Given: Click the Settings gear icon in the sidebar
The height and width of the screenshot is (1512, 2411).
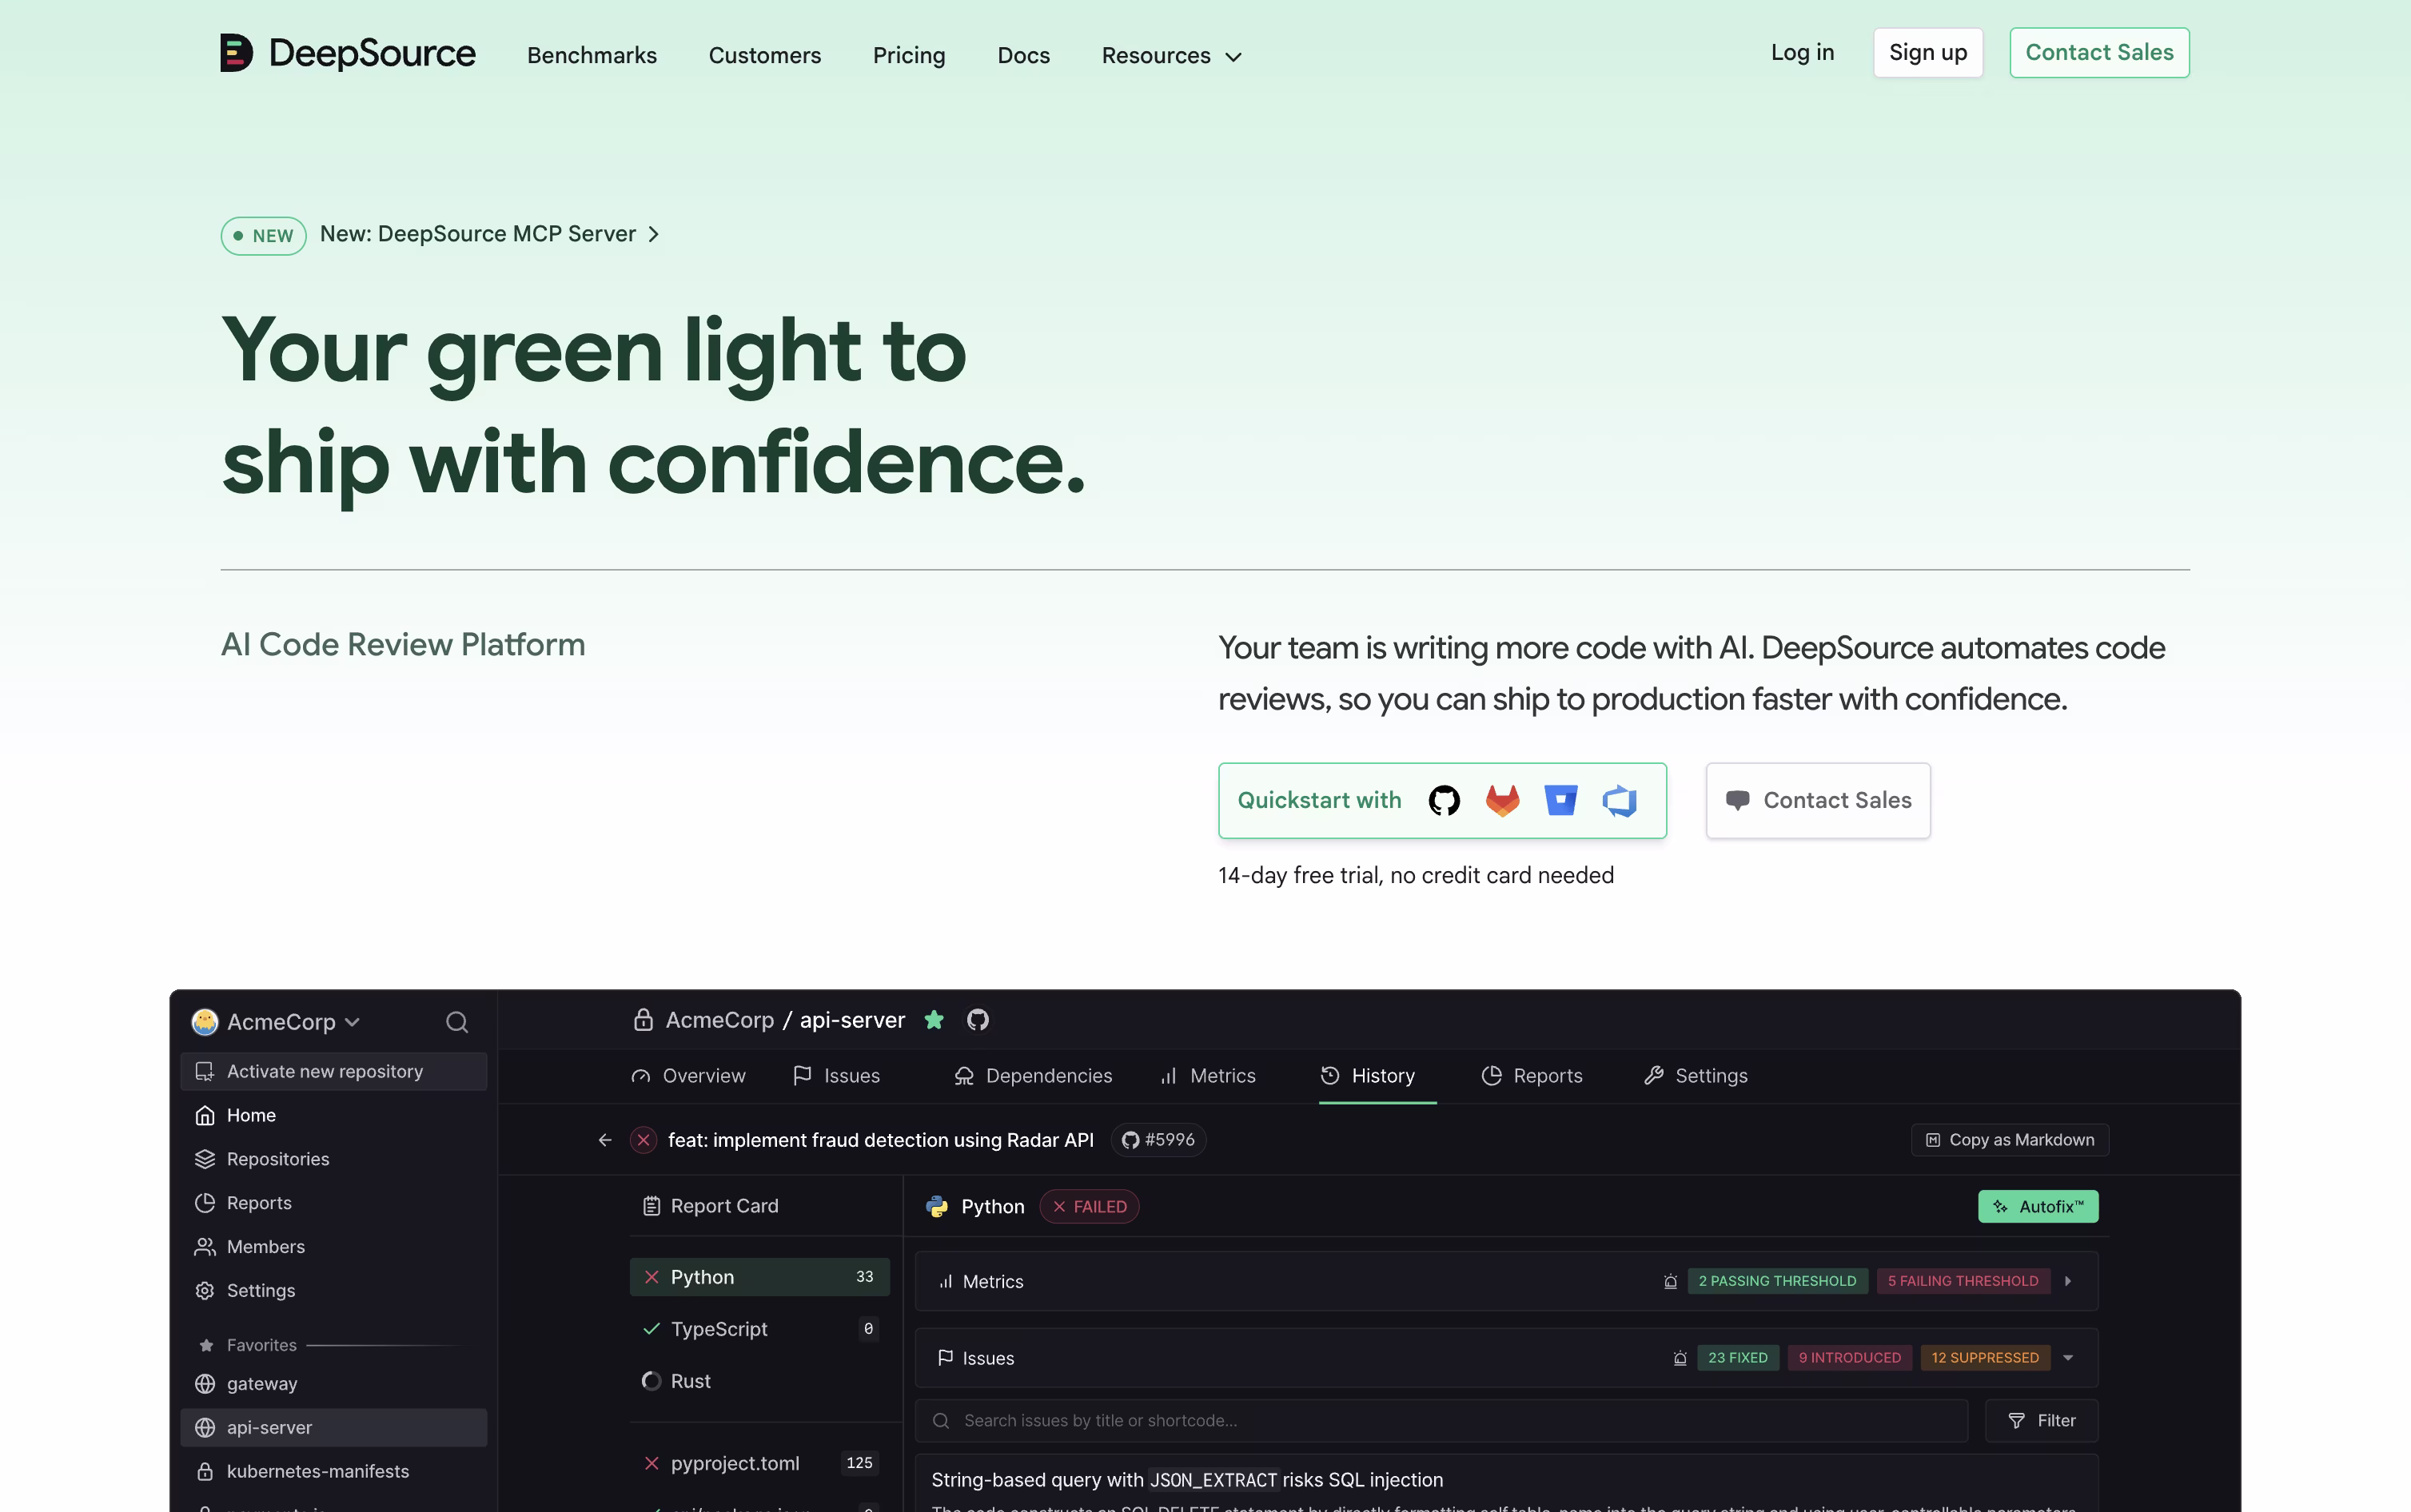Looking at the screenshot, I should tap(205, 1291).
